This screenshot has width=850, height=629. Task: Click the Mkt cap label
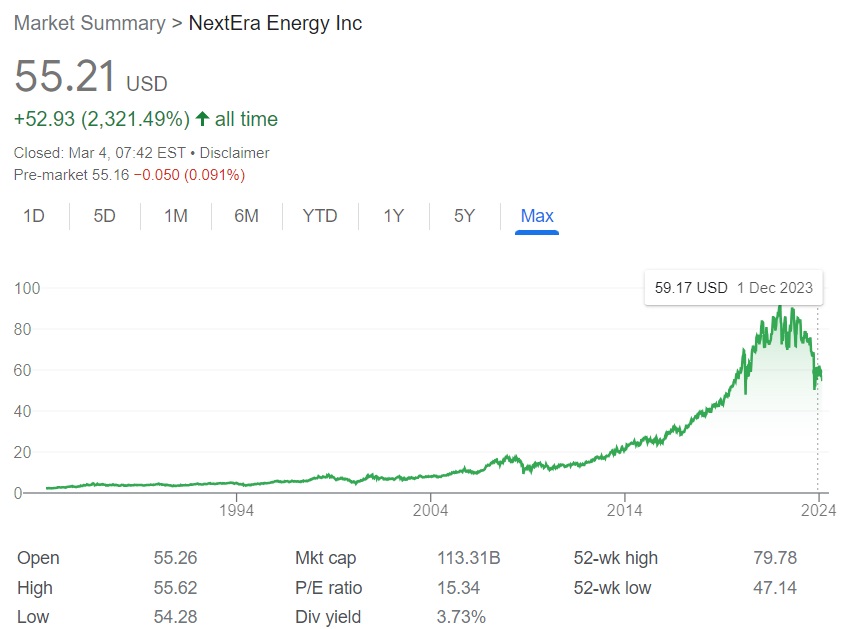pyautogui.click(x=325, y=558)
